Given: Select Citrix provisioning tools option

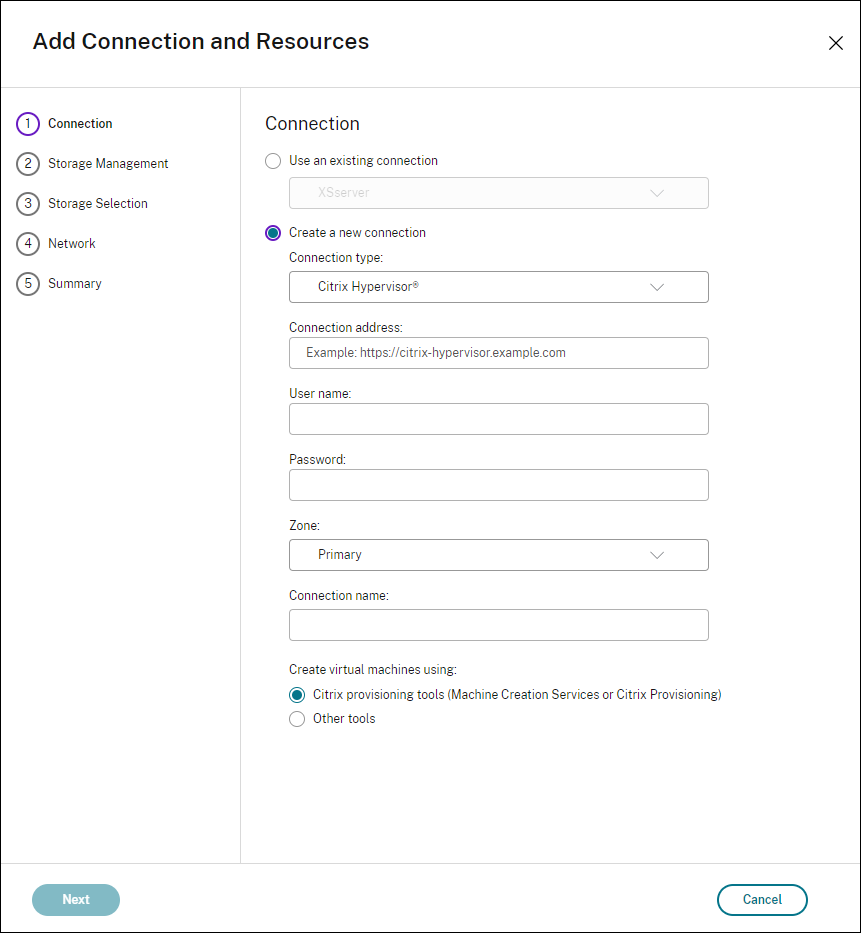Looking at the screenshot, I should click(x=296, y=694).
